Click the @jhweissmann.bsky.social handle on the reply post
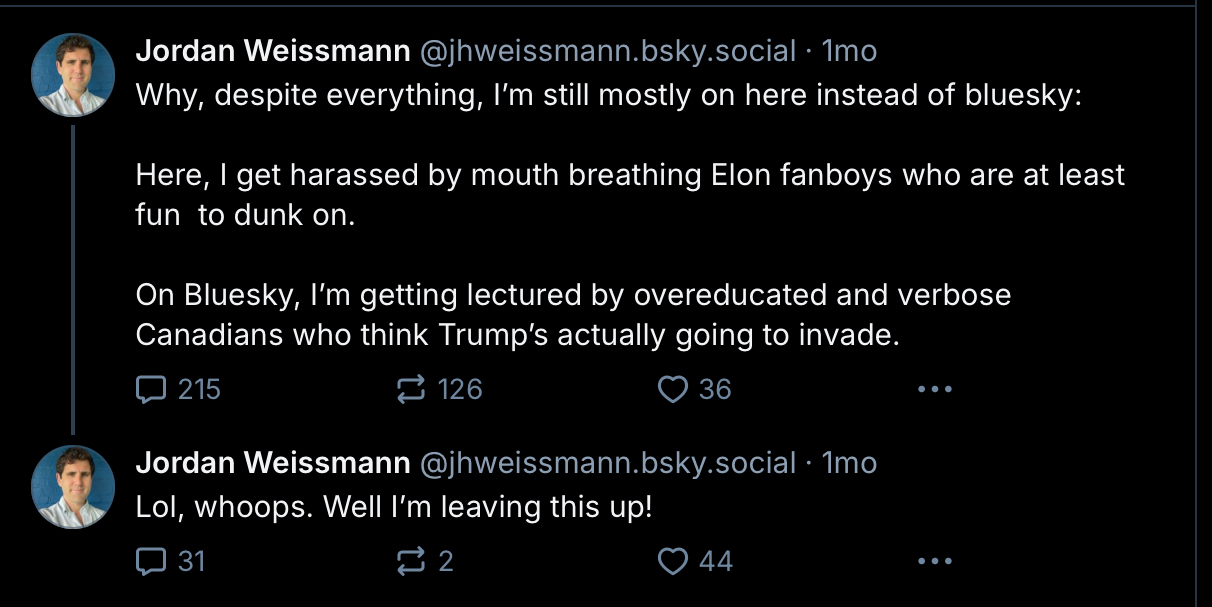The image size is (1212, 607). [607, 463]
